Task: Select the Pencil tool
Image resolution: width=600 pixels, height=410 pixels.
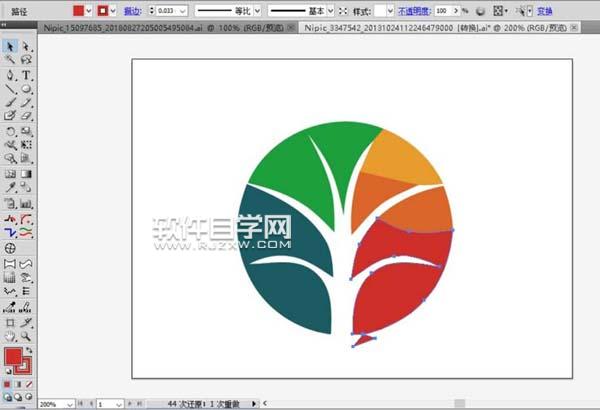Action: pyautogui.click(x=26, y=102)
